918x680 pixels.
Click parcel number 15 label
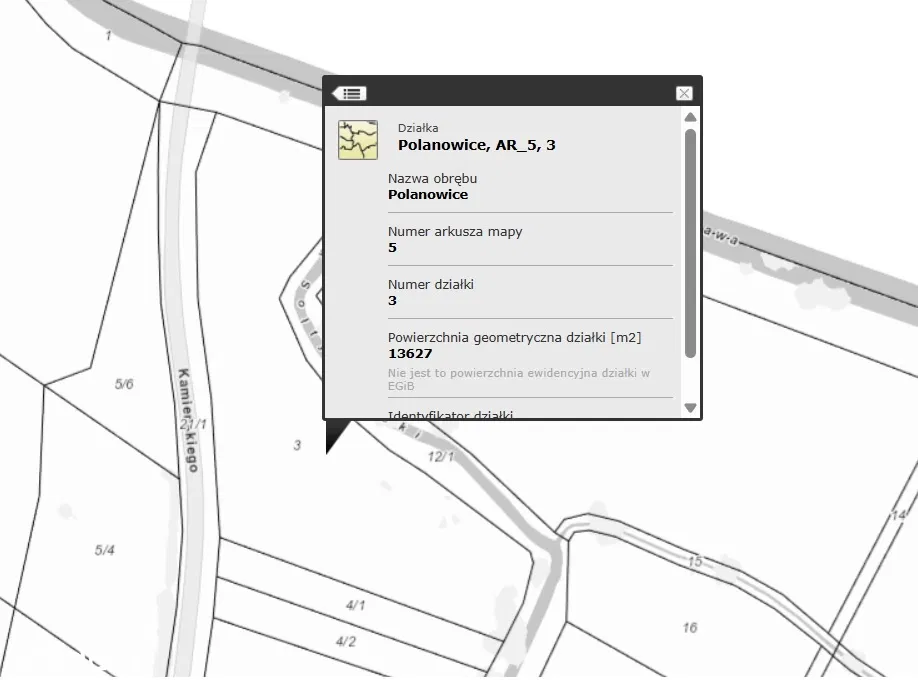click(x=694, y=562)
